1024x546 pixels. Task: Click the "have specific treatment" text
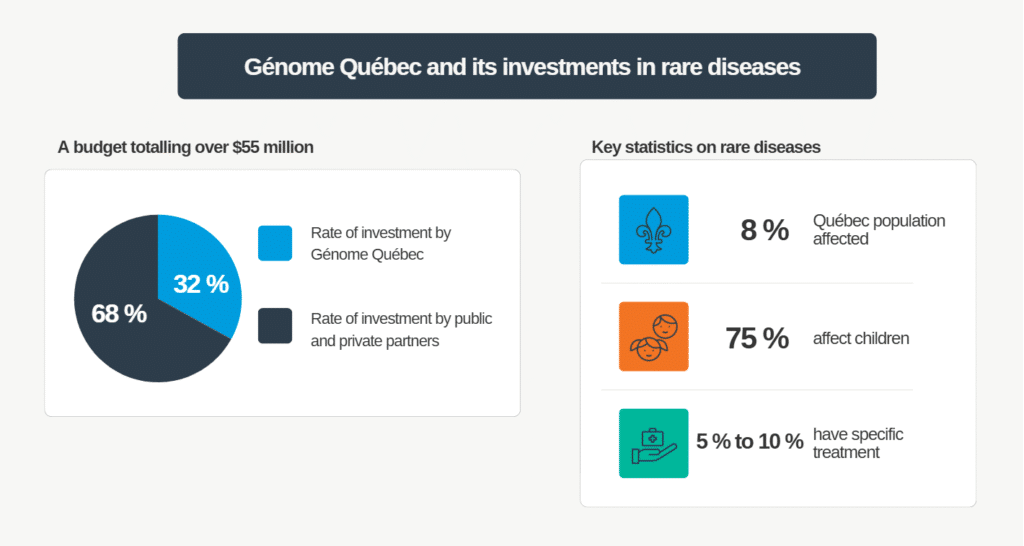857,443
